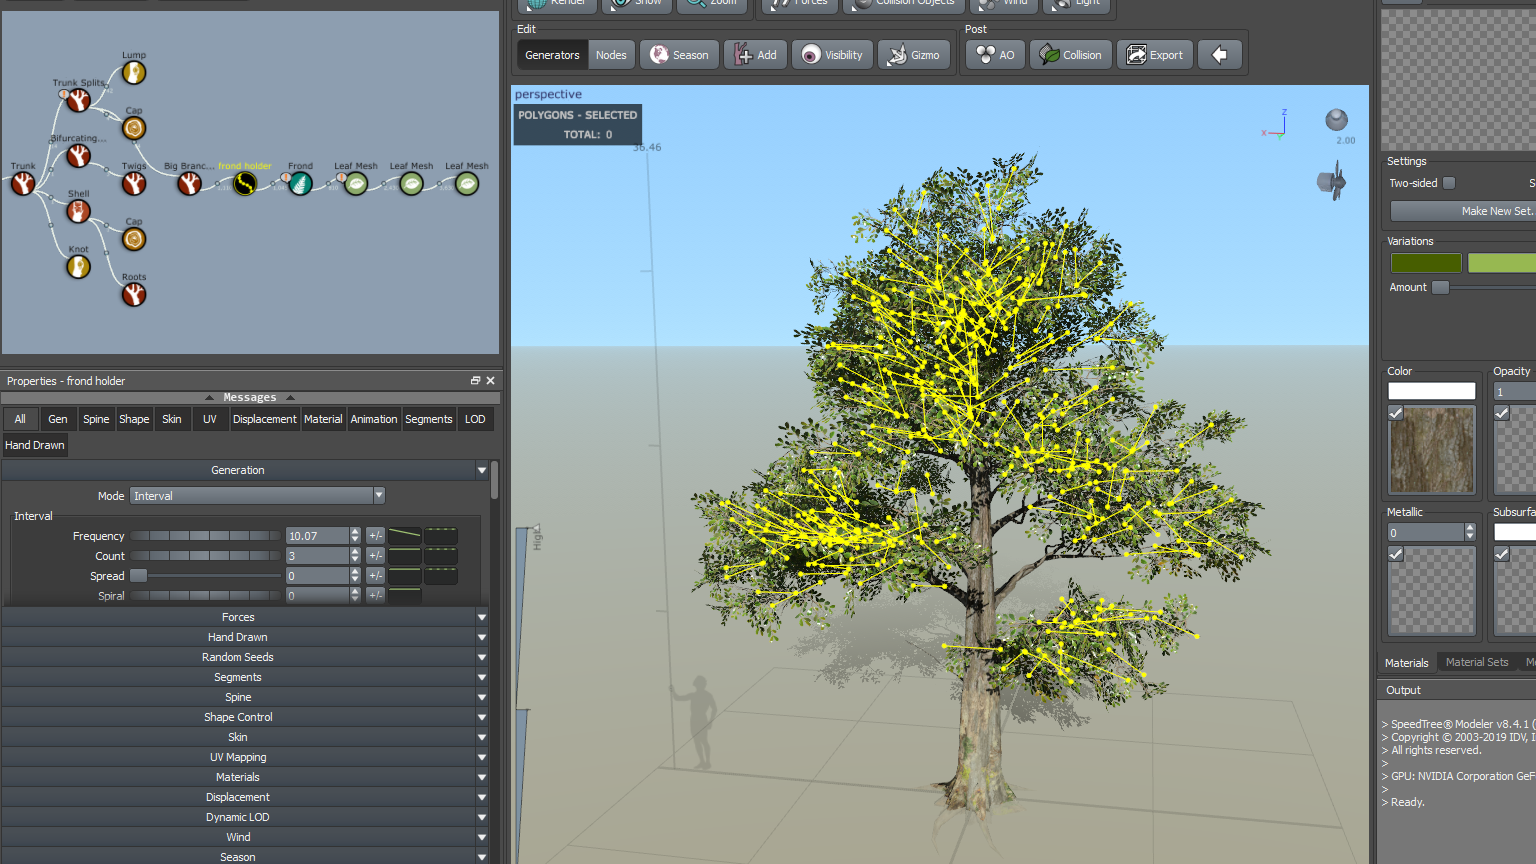Open the Material Sets tab
This screenshot has height=864, width=1536.
coord(1476,662)
